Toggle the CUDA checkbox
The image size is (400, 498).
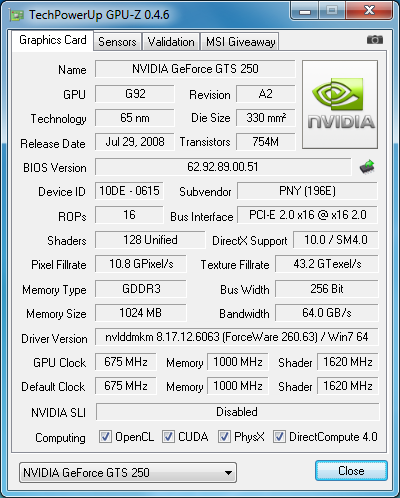point(168,436)
